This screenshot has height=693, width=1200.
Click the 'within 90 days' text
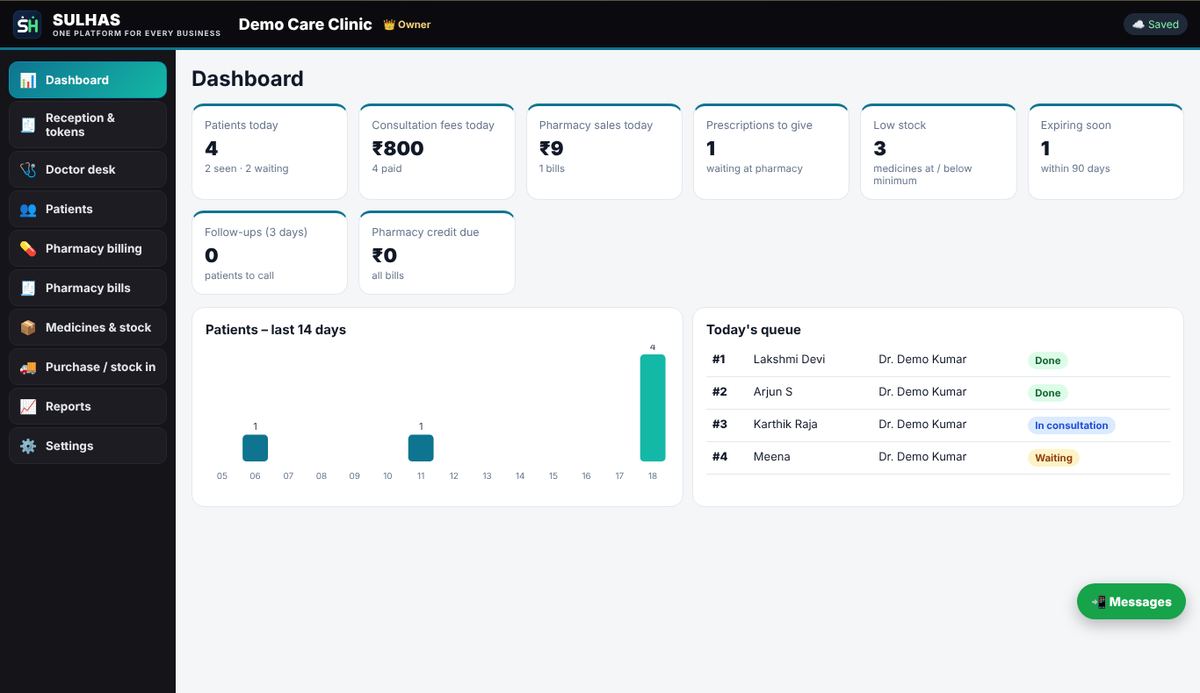[x=1075, y=169]
